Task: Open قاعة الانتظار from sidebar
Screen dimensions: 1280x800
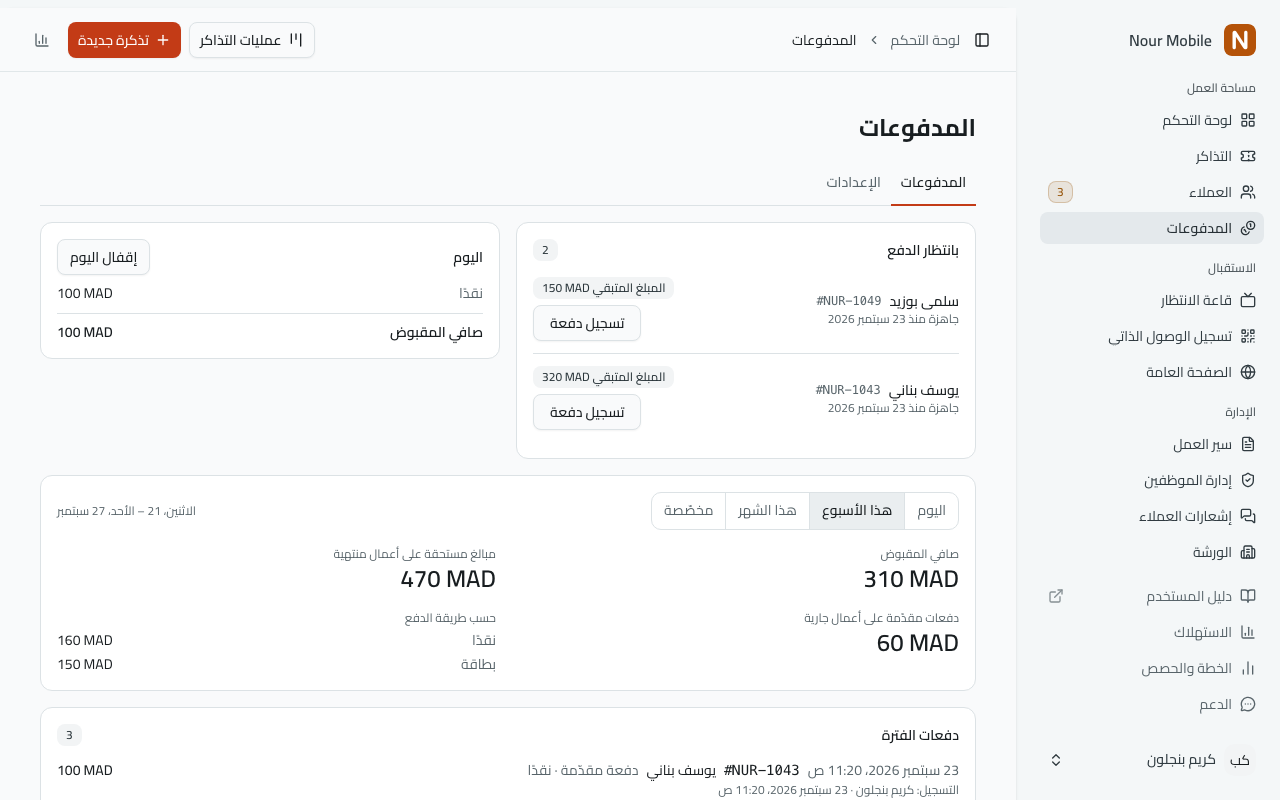Action: pyautogui.click(x=1152, y=300)
